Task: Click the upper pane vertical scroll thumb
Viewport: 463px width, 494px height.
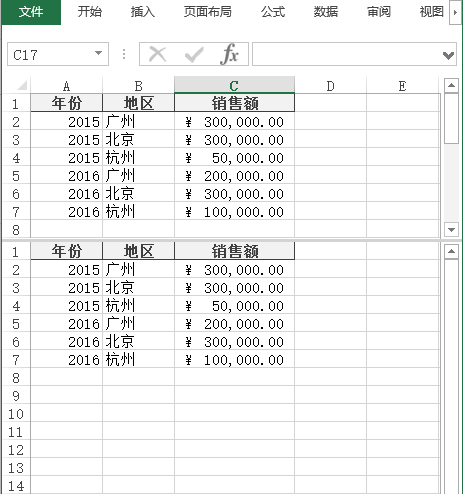Action: tap(451, 118)
